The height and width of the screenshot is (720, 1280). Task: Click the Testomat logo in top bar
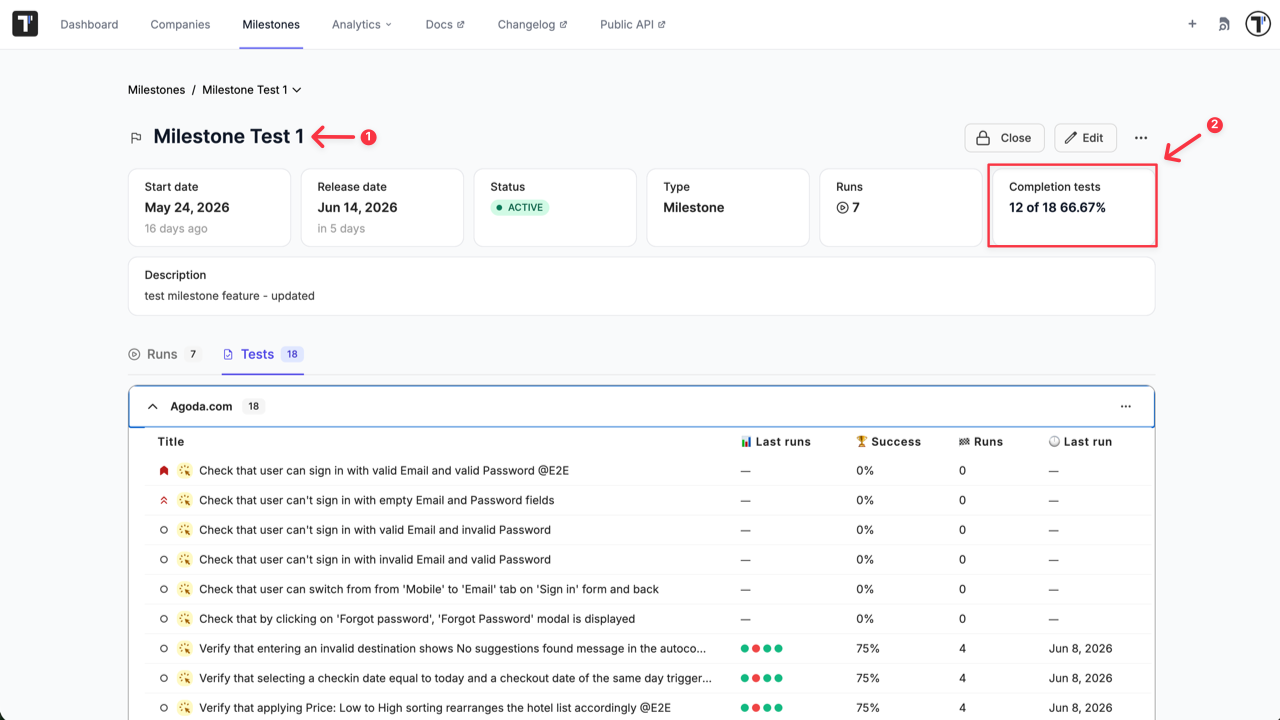[x=25, y=24]
